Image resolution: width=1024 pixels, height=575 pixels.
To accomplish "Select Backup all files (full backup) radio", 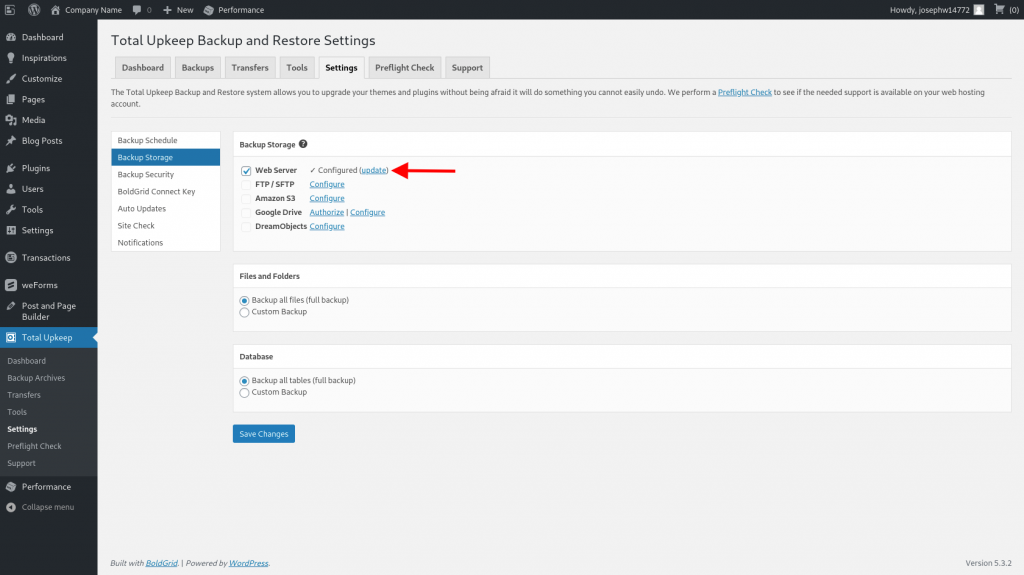I will [x=244, y=301].
